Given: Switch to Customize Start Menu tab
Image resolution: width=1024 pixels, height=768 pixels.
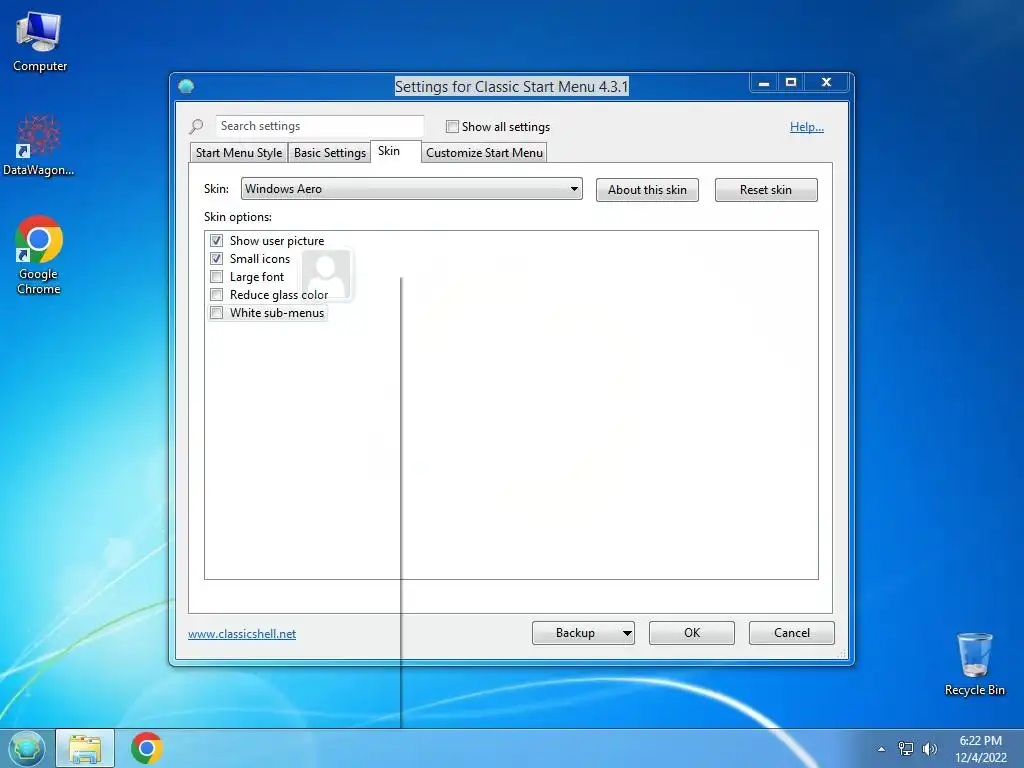Looking at the screenshot, I should pos(484,153).
